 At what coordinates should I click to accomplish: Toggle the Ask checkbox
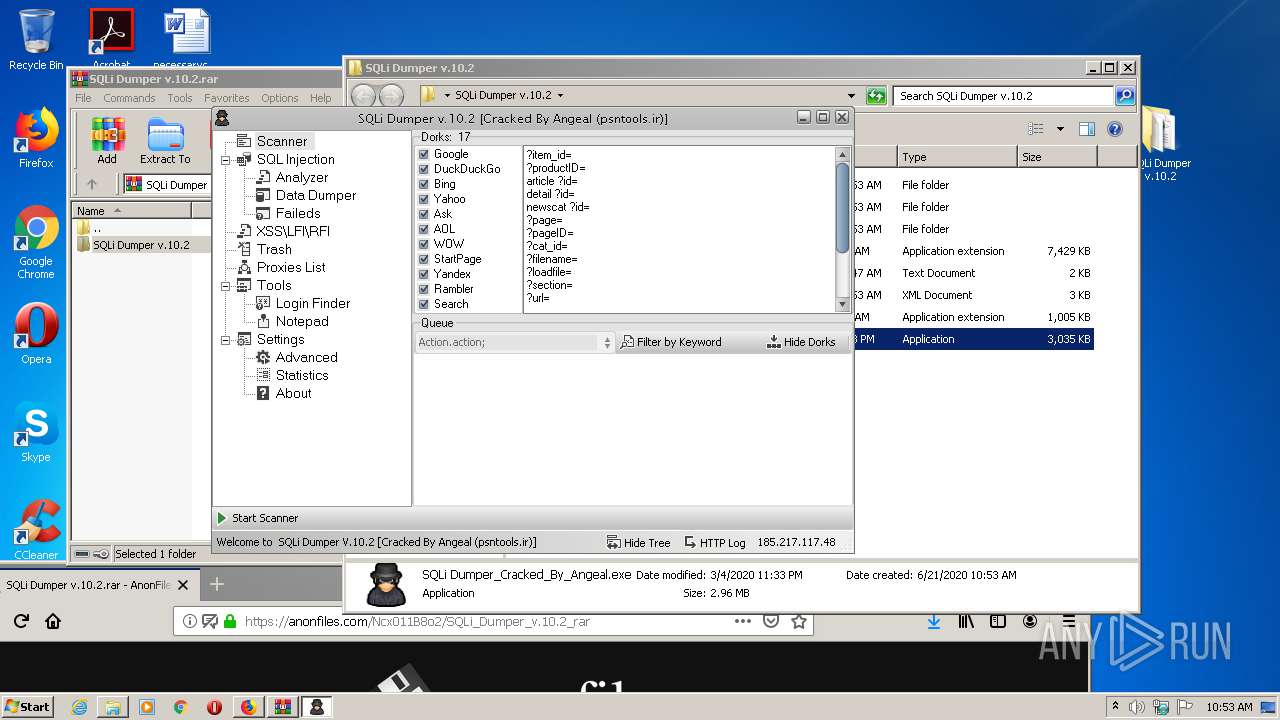point(424,214)
